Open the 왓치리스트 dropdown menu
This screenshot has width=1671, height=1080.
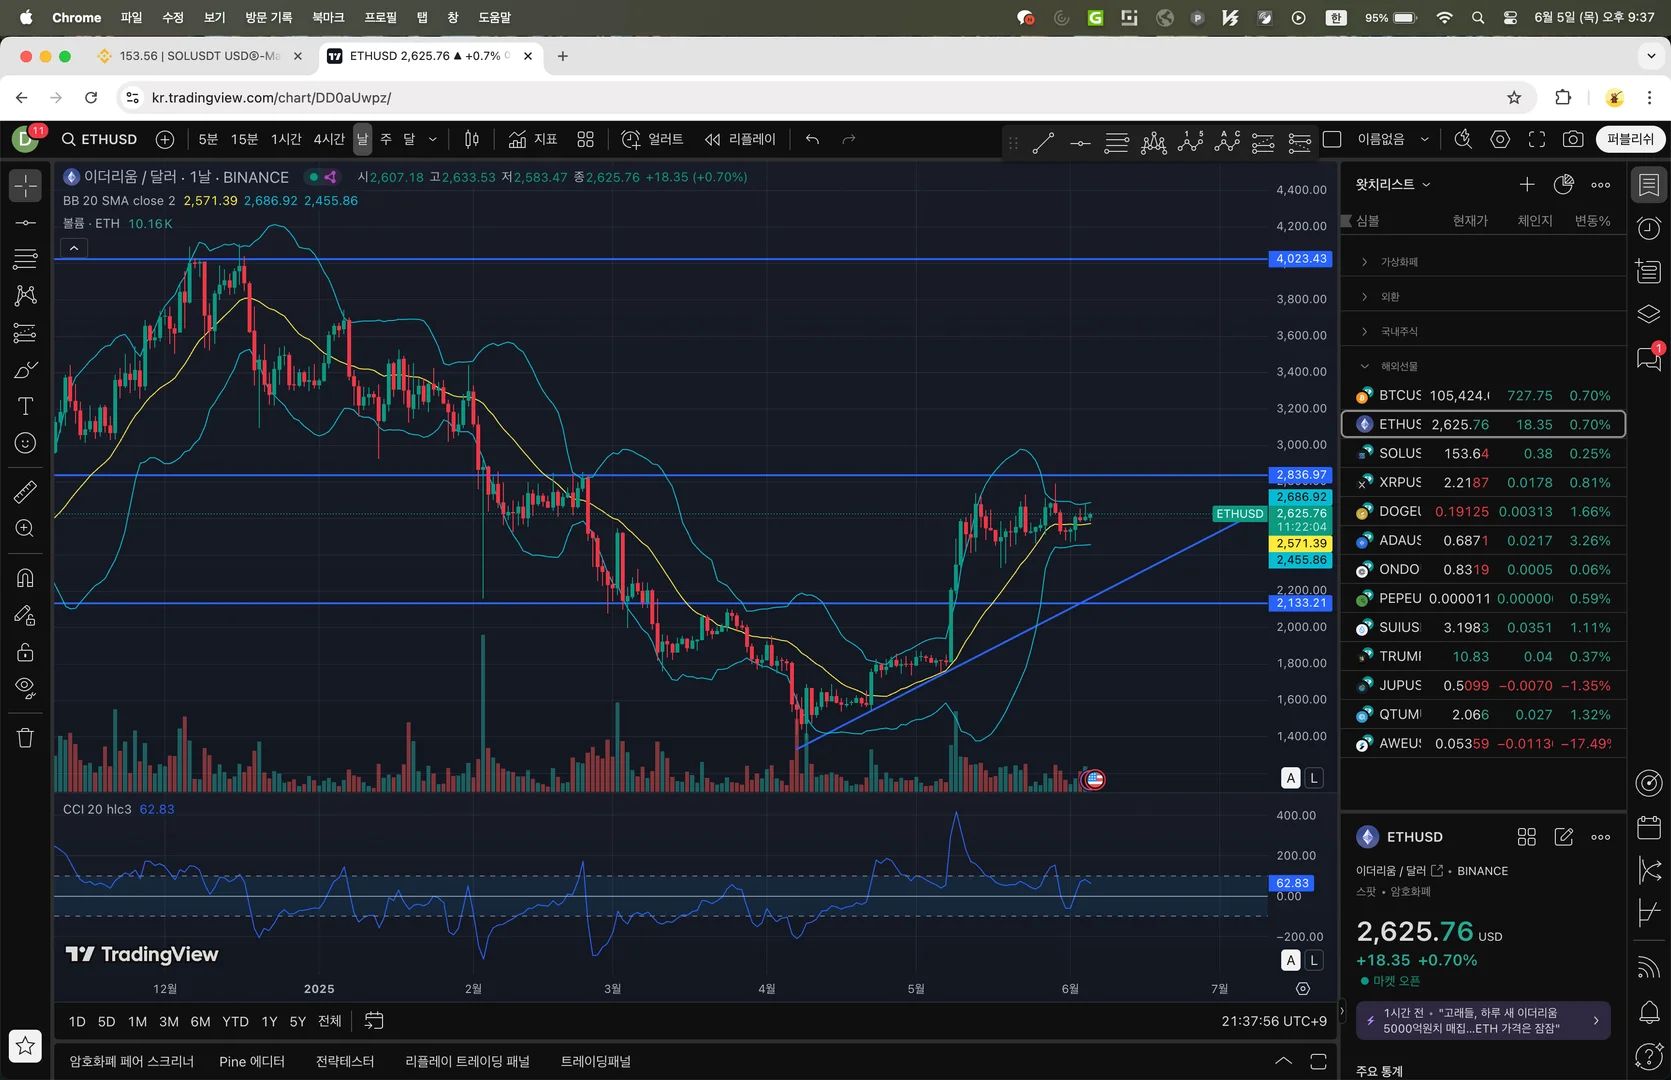1393,184
